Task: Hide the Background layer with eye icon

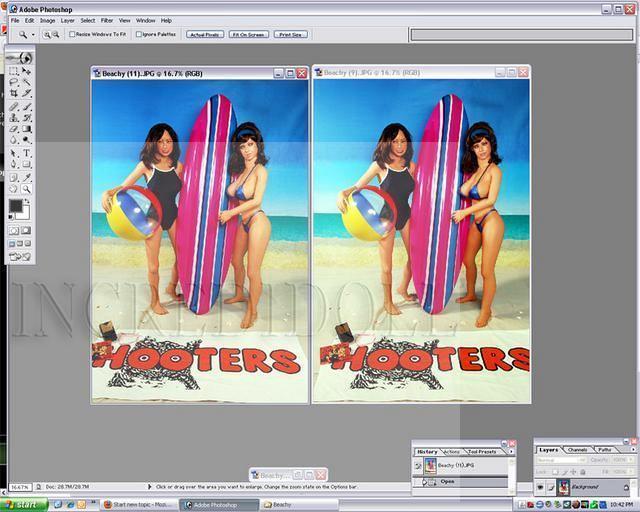Action: (x=540, y=487)
